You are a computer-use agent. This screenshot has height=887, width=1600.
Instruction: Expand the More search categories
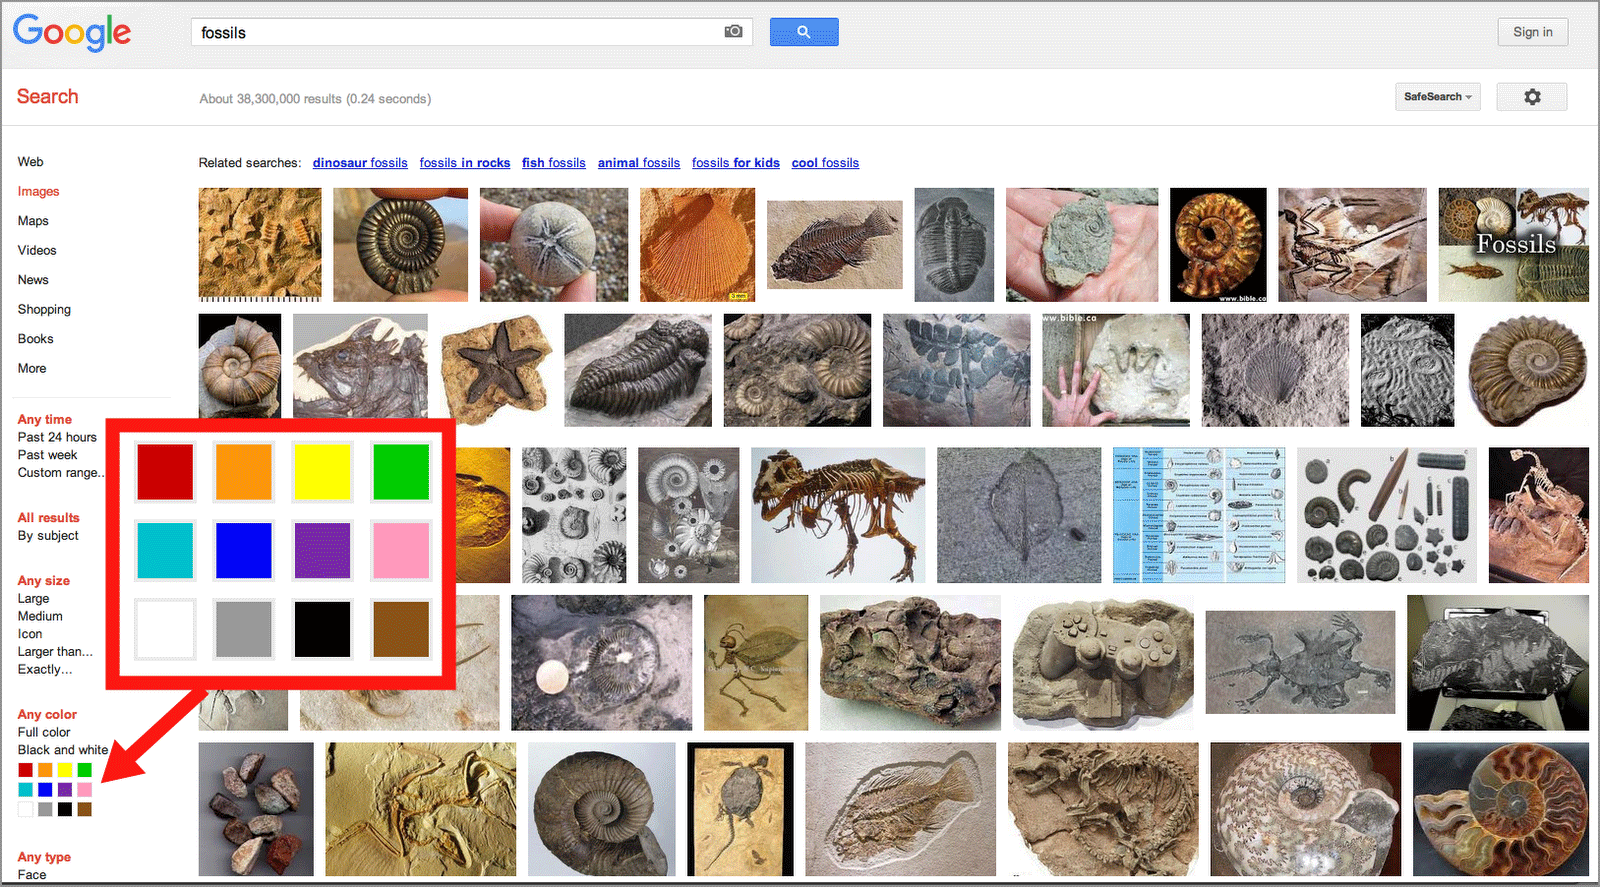pyautogui.click(x=32, y=368)
